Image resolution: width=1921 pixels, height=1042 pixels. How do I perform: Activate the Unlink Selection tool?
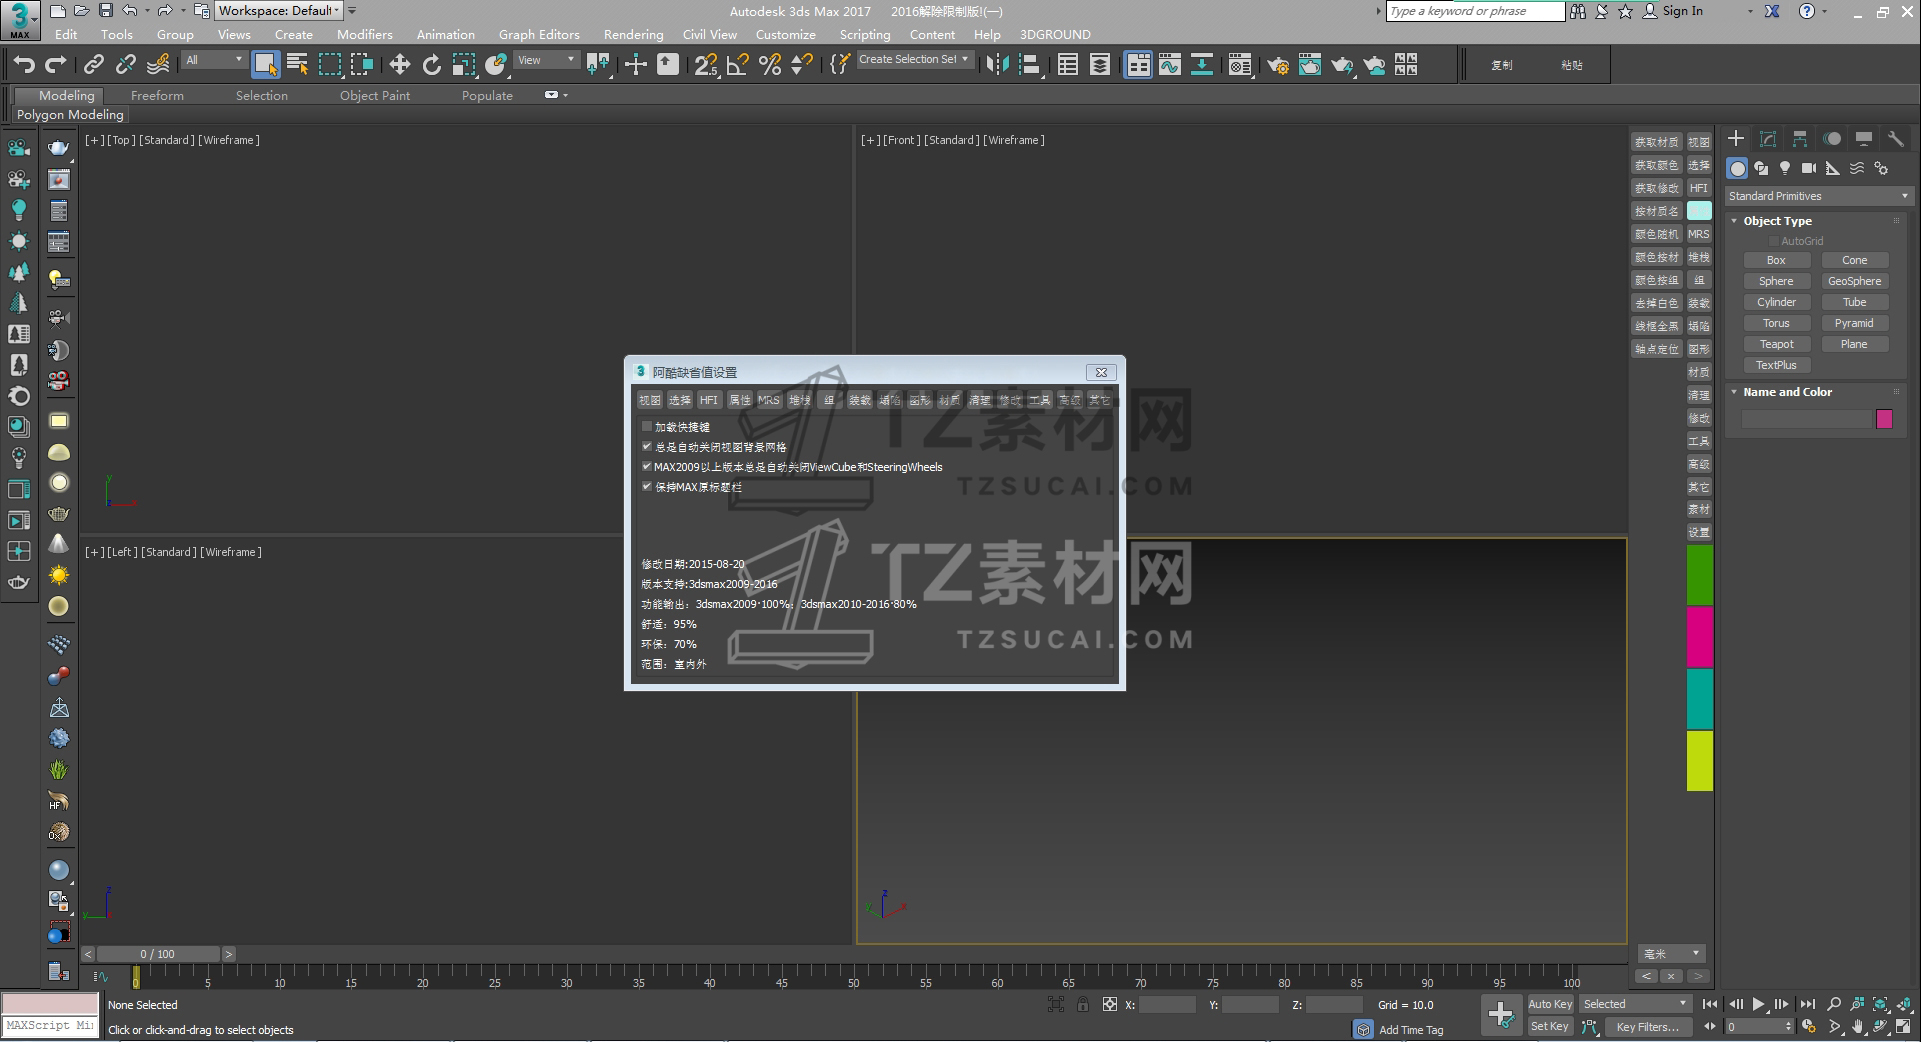(125, 65)
